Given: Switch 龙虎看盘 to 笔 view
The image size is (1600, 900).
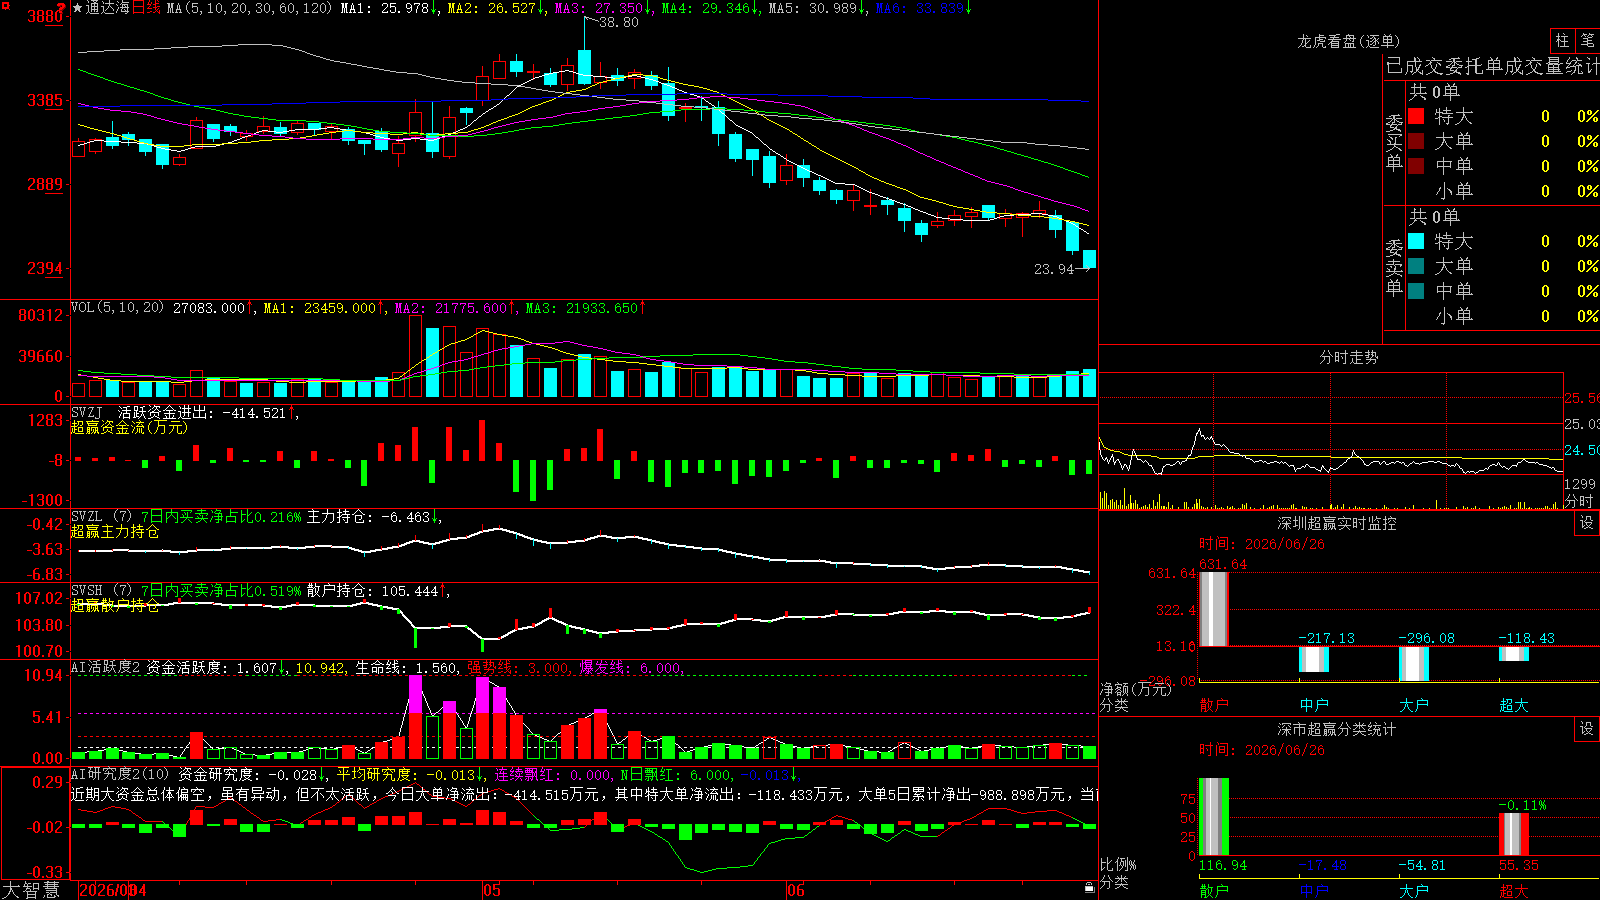Looking at the screenshot, I should pos(1587,40).
